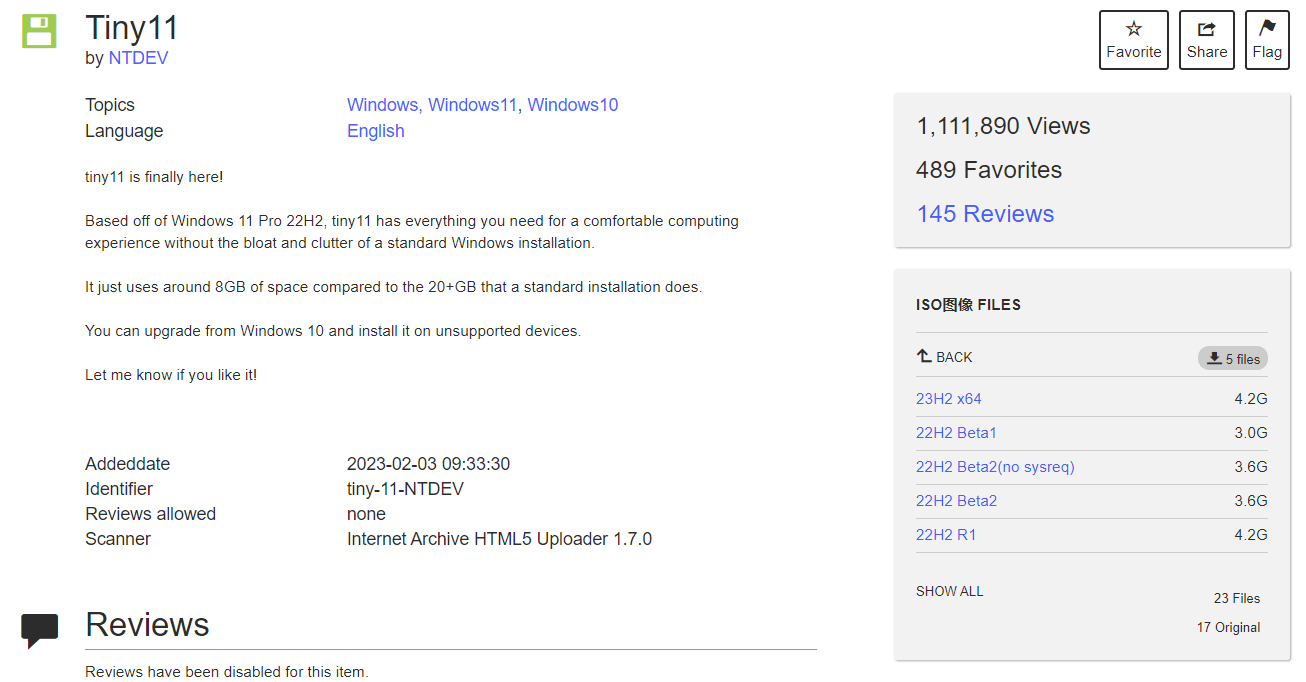This screenshot has height=682, width=1306.
Task: Click the 22H2 Beta2 file link
Action: [956, 501]
